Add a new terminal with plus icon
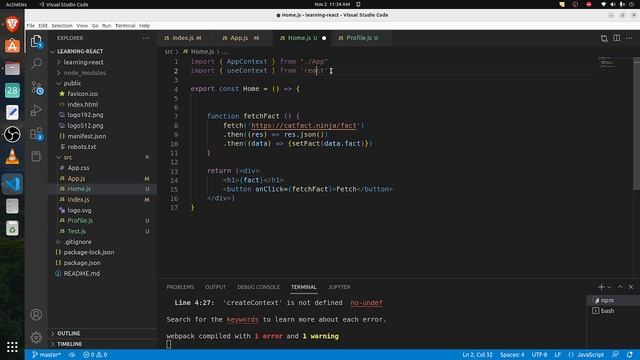The width and height of the screenshot is (640, 360). click(601, 287)
